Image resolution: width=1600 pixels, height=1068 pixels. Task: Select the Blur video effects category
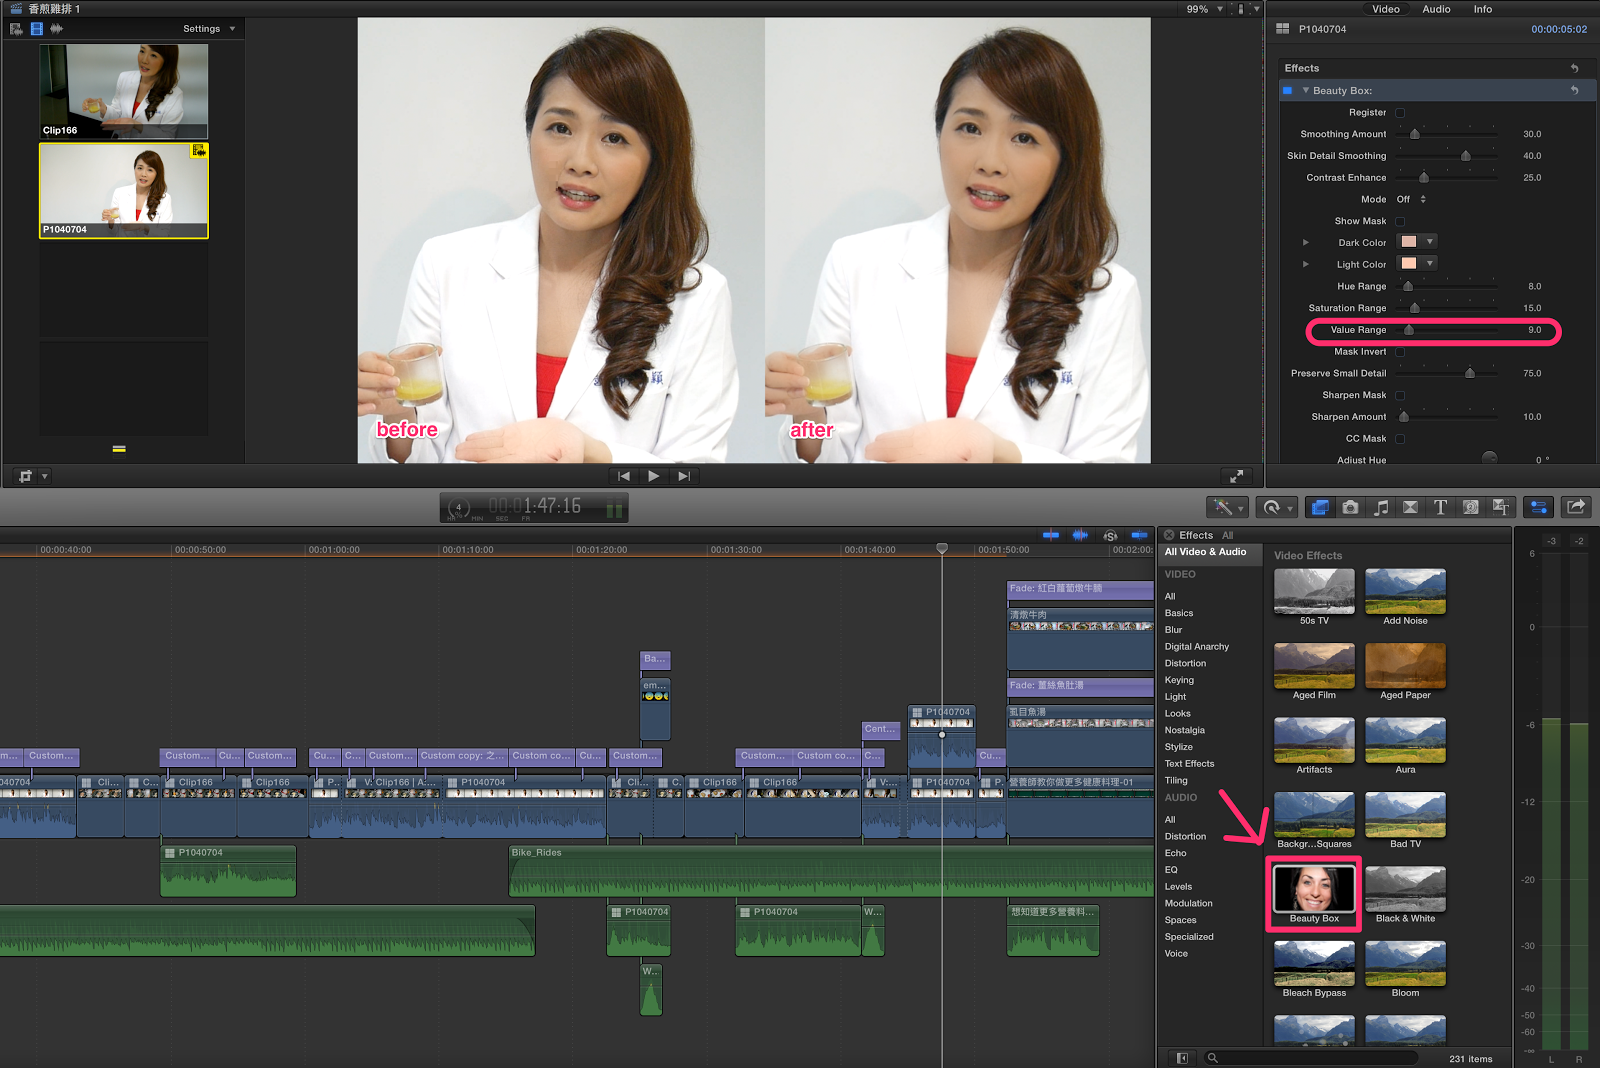click(x=1173, y=630)
